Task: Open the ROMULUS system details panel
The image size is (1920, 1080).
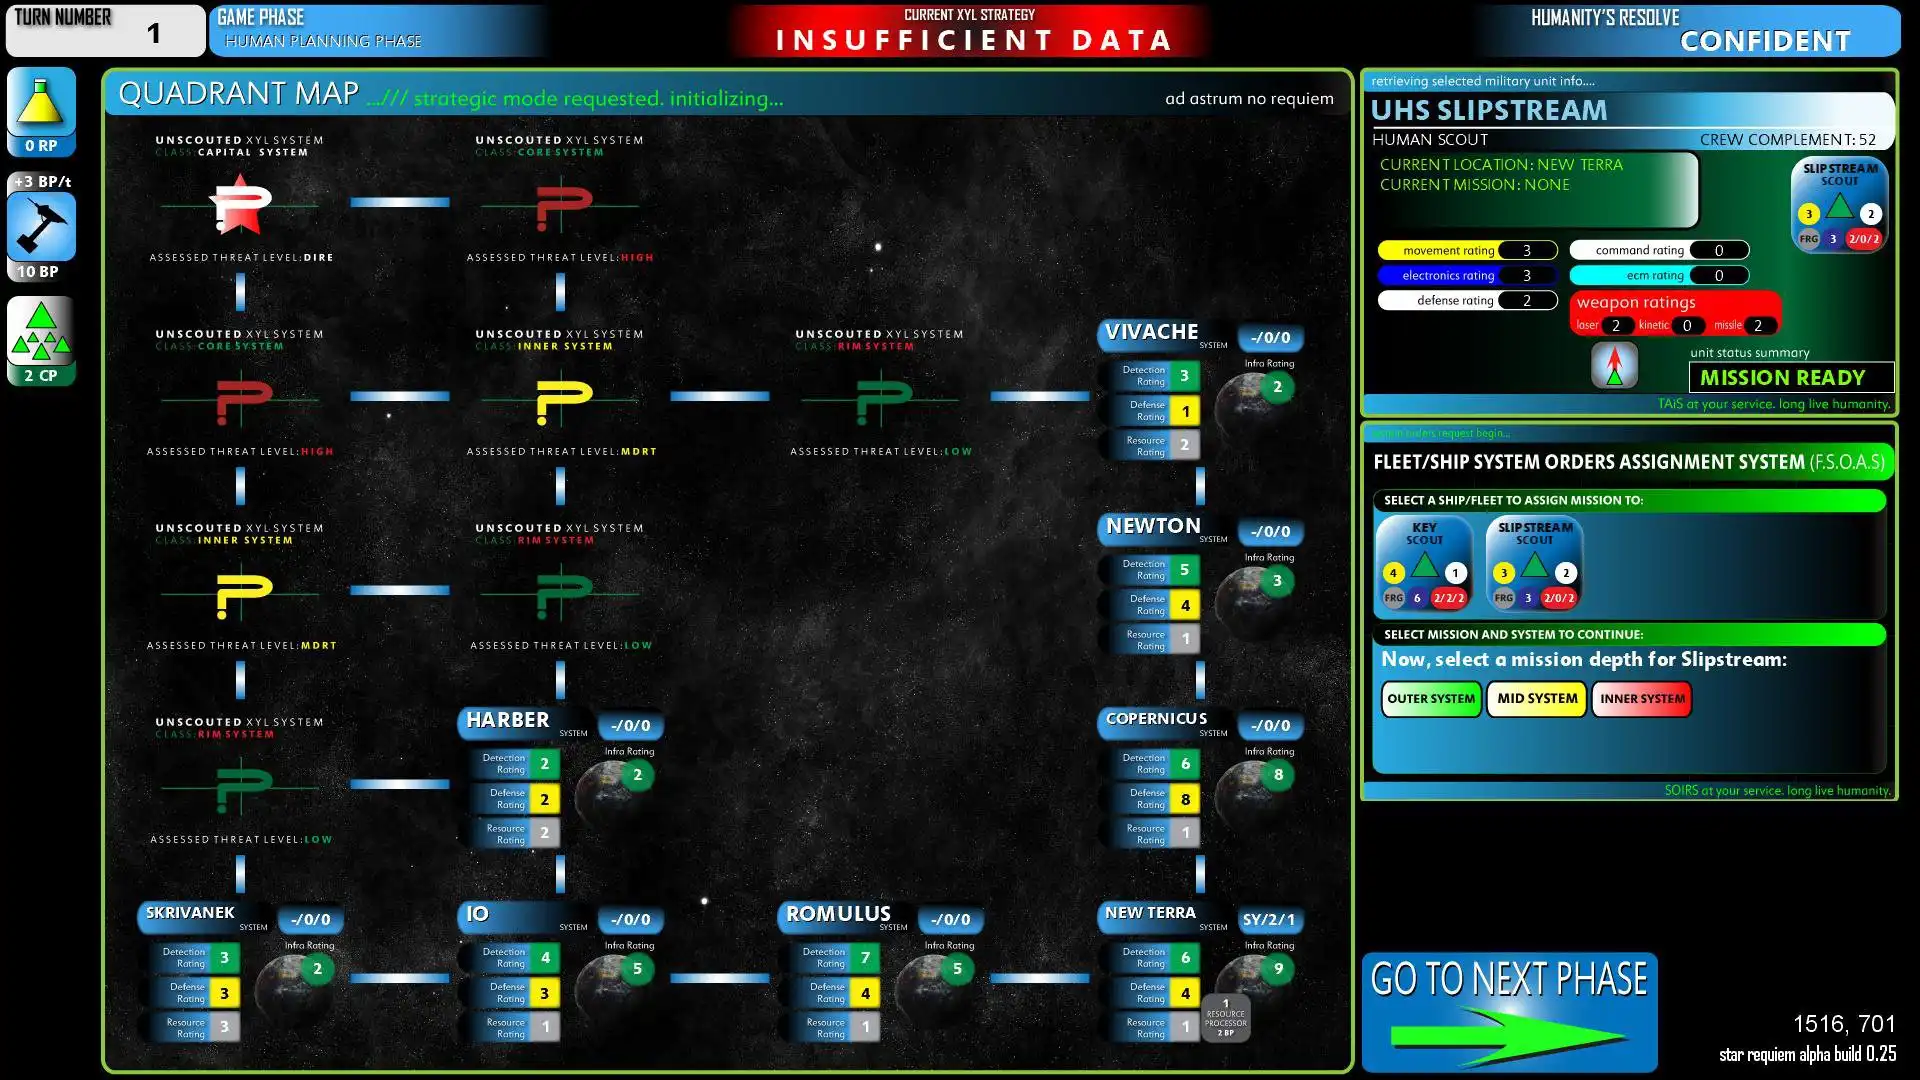Action: point(835,914)
